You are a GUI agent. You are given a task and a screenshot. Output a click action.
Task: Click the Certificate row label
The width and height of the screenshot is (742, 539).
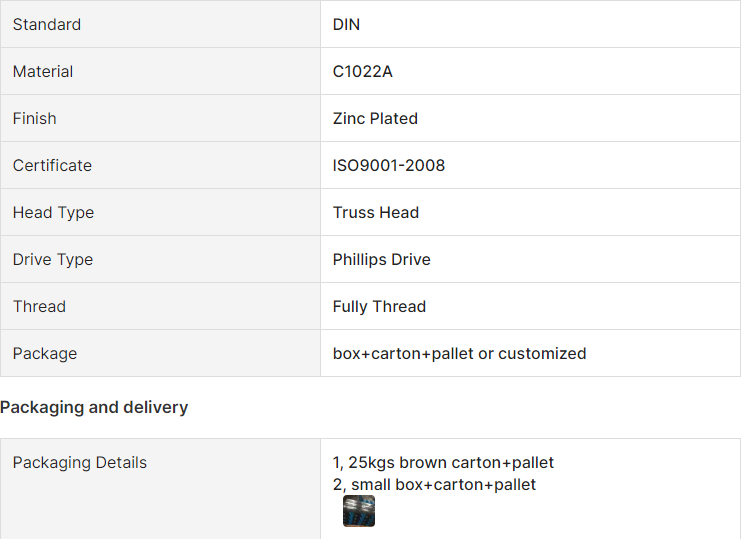pyautogui.click(x=52, y=165)
